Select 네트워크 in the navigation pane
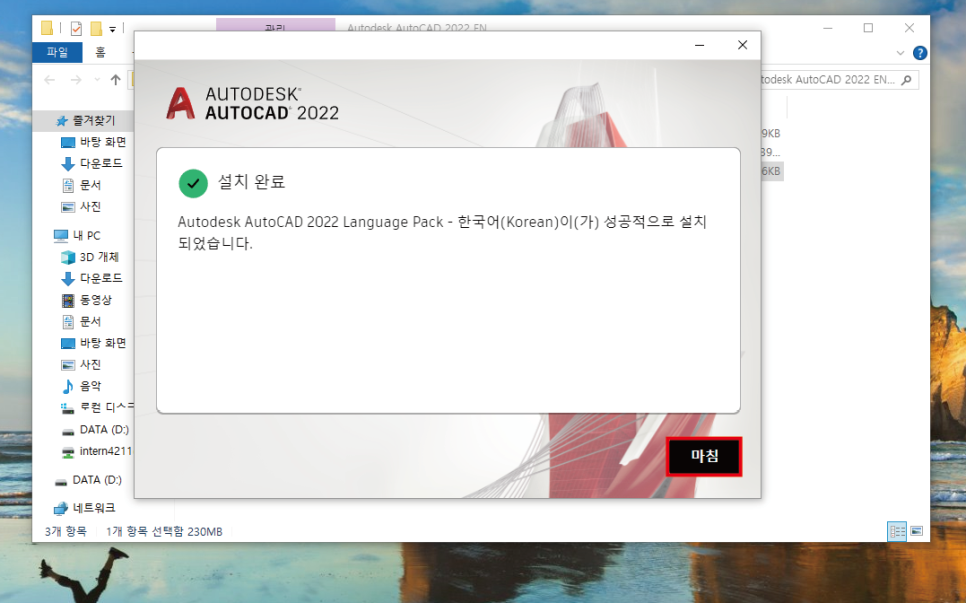 point(85,508)
